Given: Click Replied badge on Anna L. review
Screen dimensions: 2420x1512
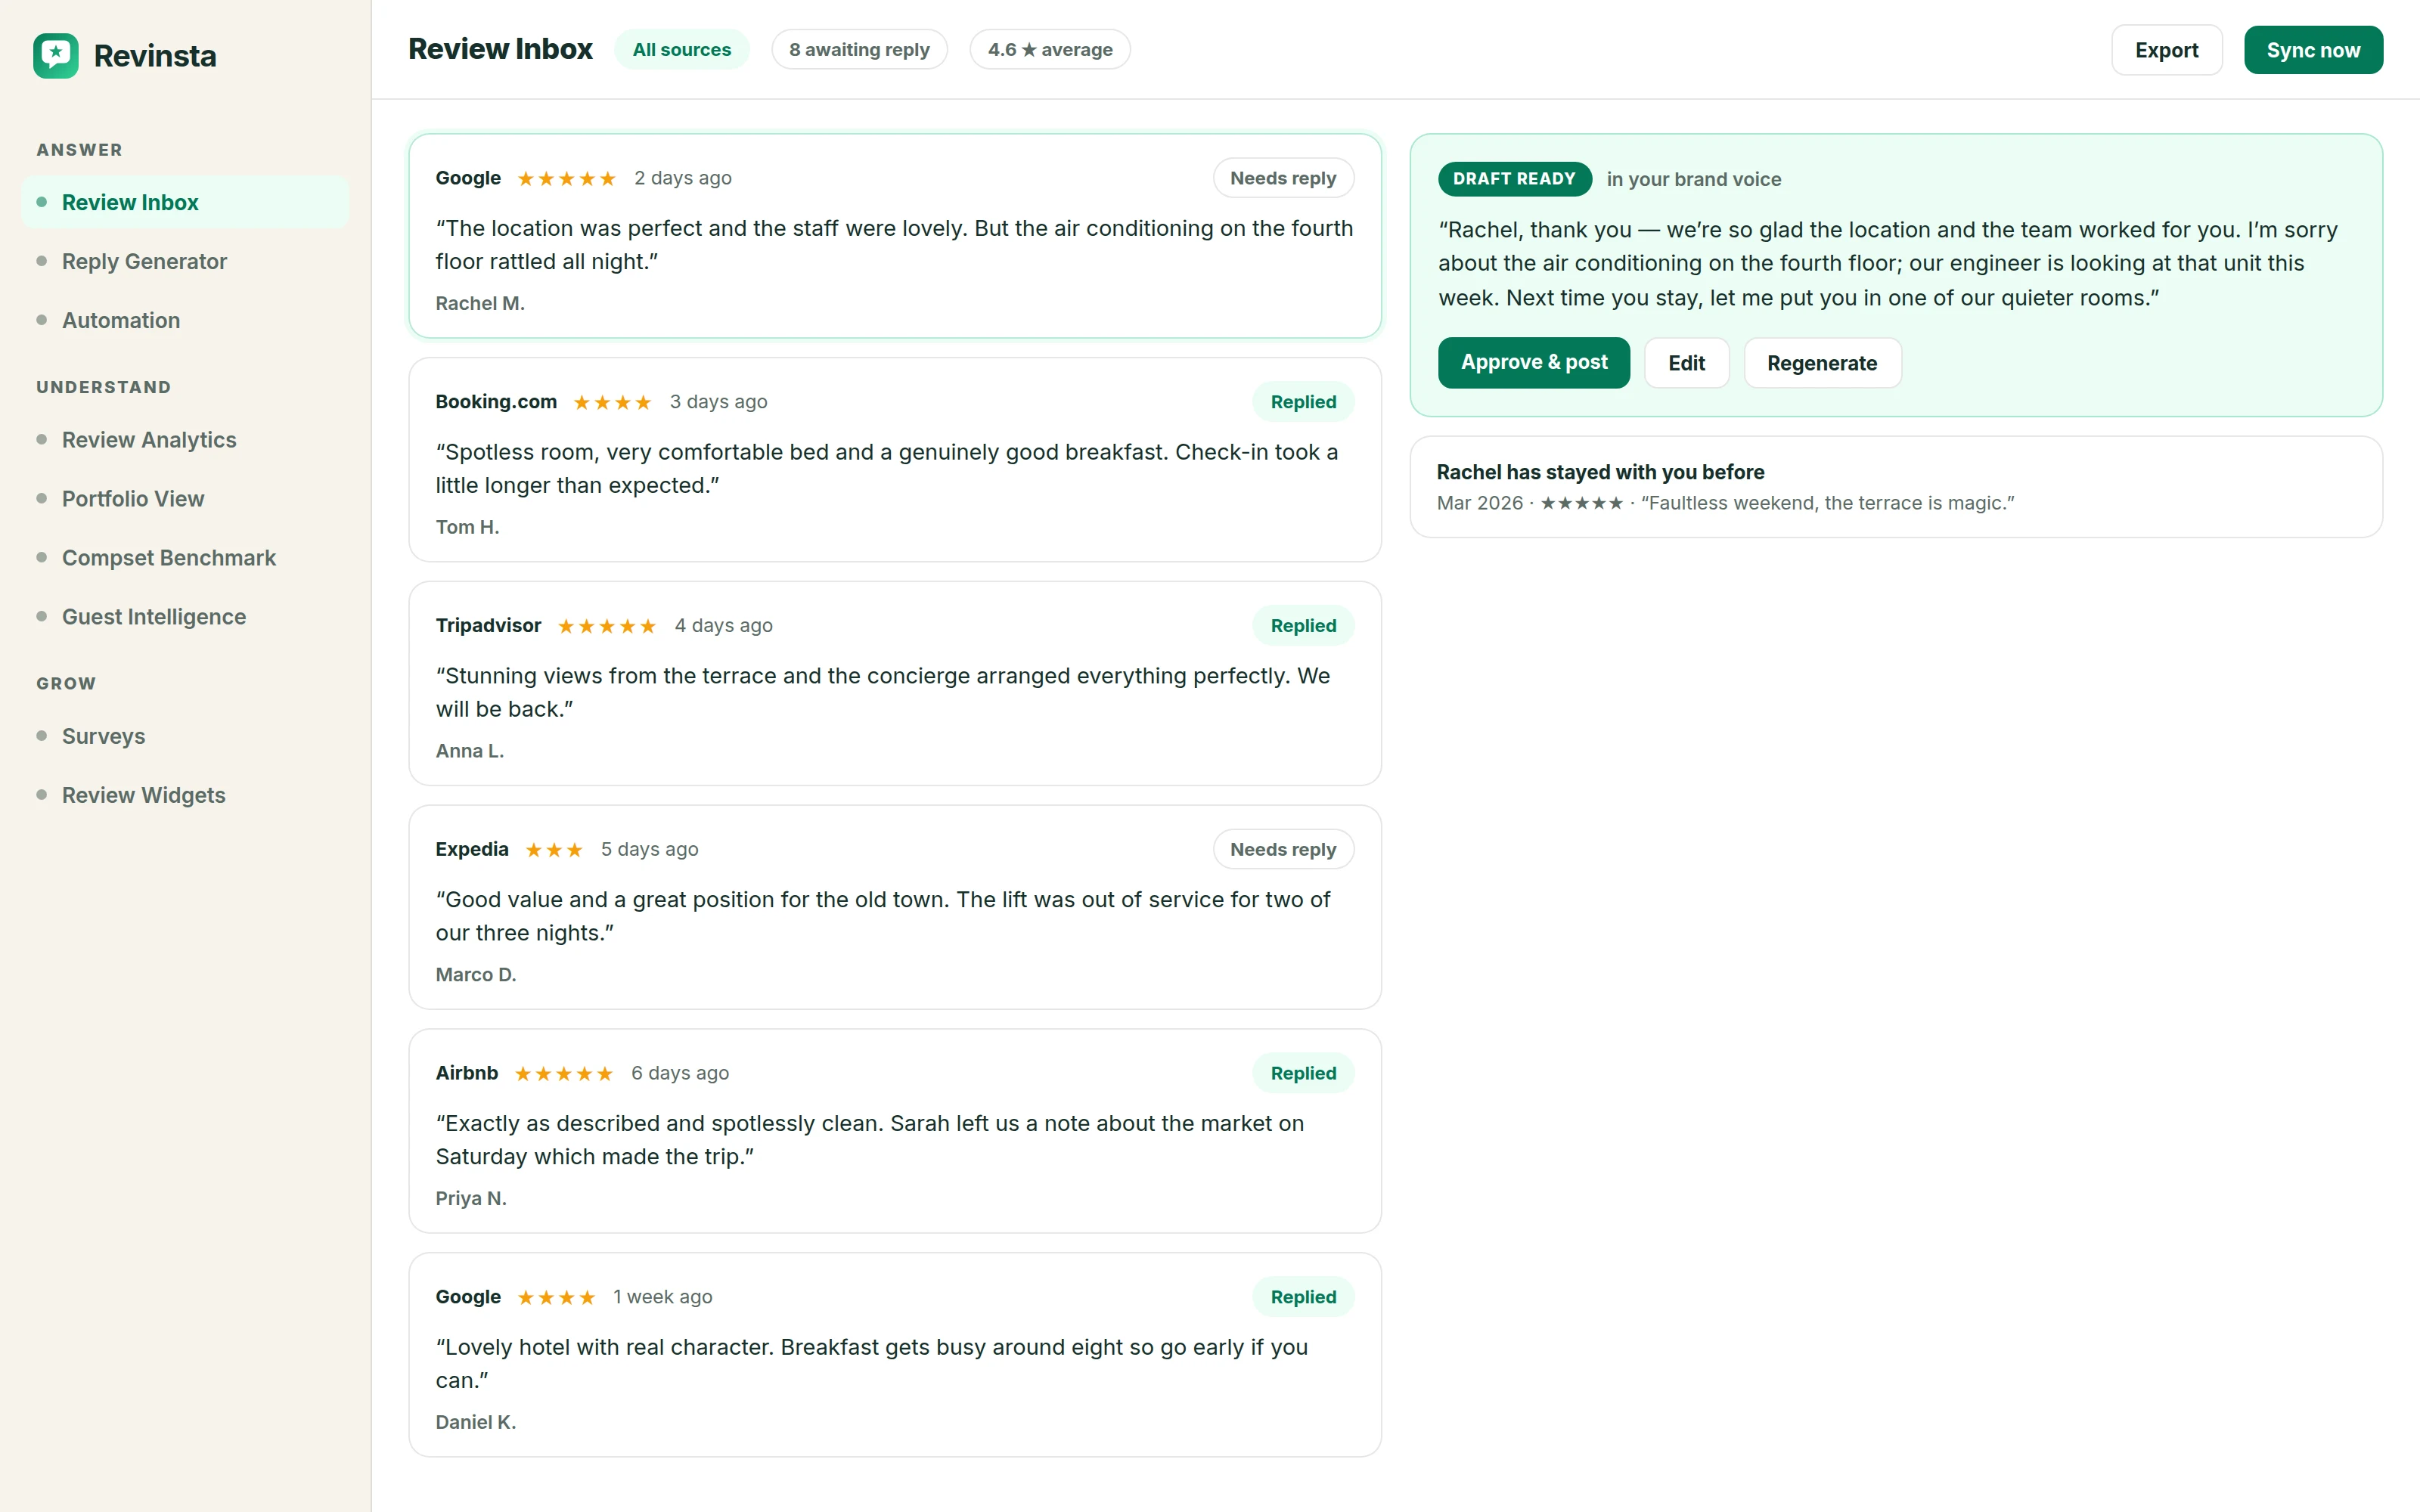Looking at the screenshot, I should (x=1303, y=626).
